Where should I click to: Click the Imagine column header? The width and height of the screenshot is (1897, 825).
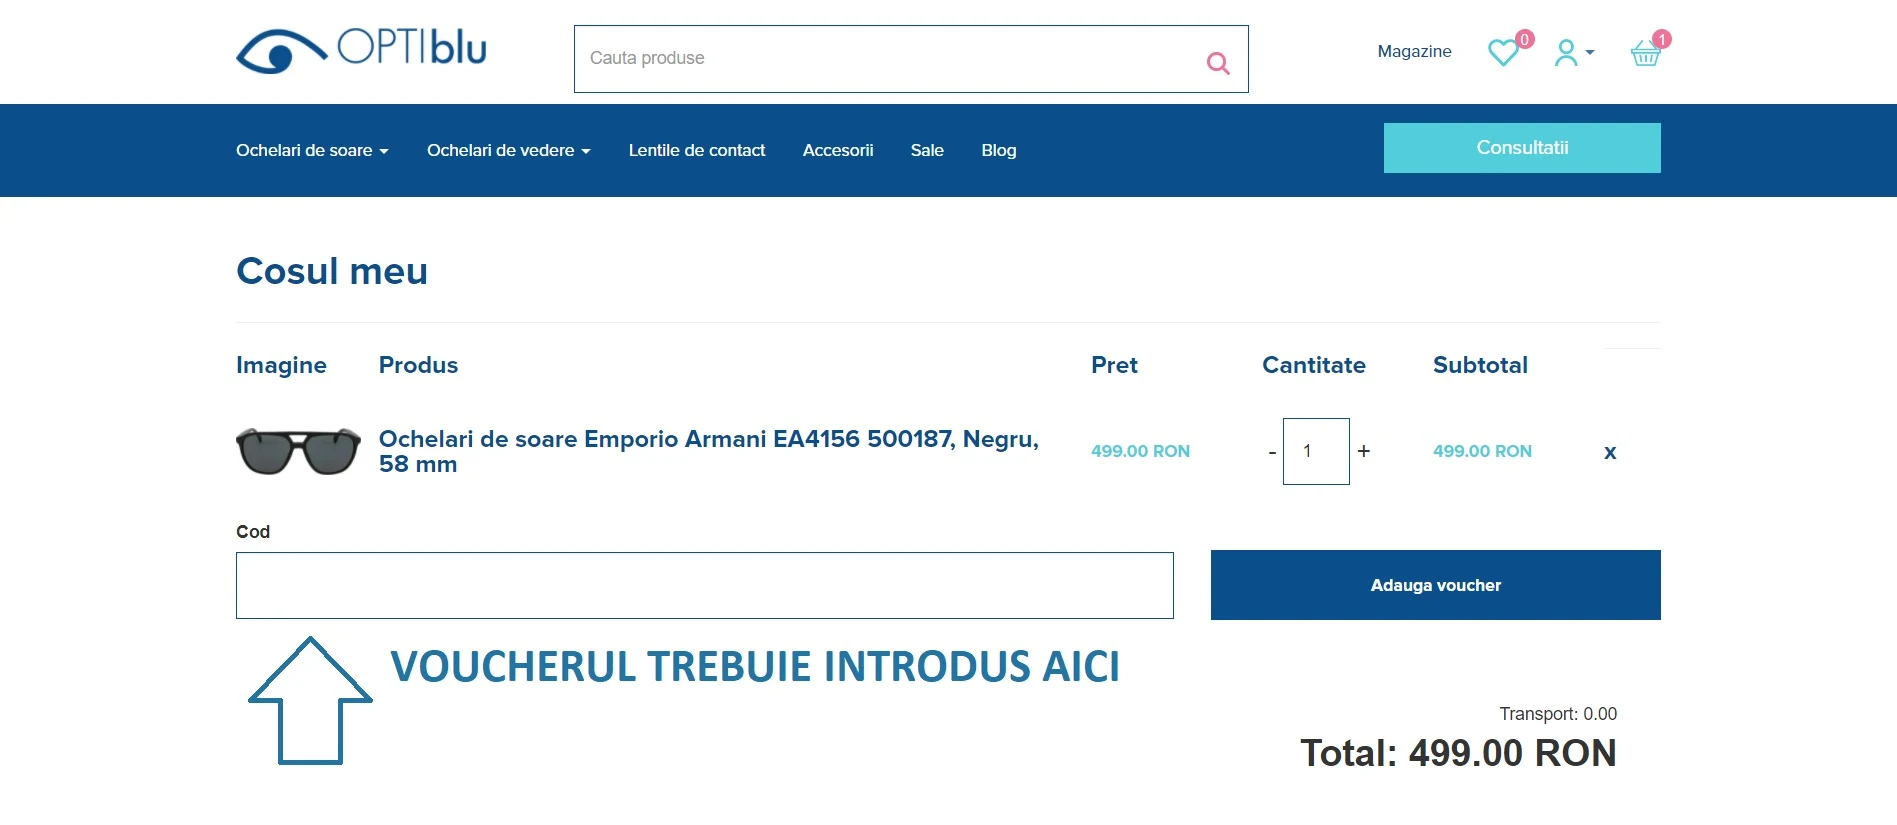[x=281, y=366]
